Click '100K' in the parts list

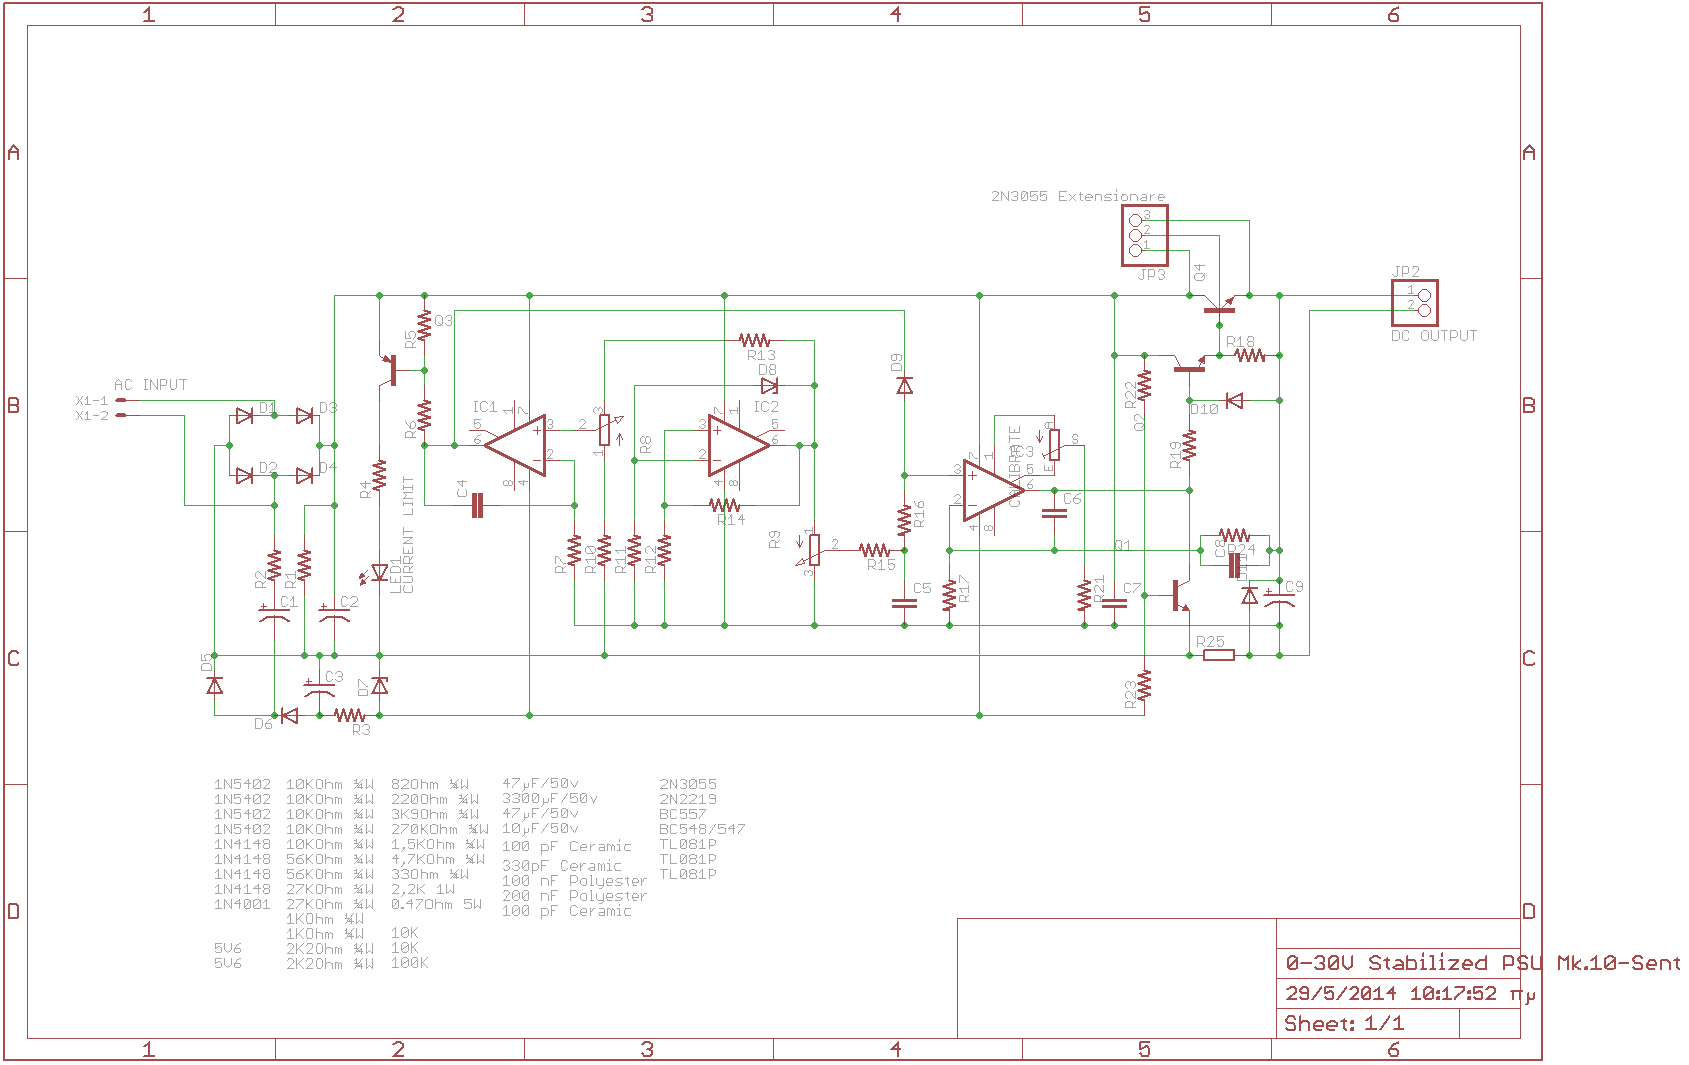pos(410,963)
